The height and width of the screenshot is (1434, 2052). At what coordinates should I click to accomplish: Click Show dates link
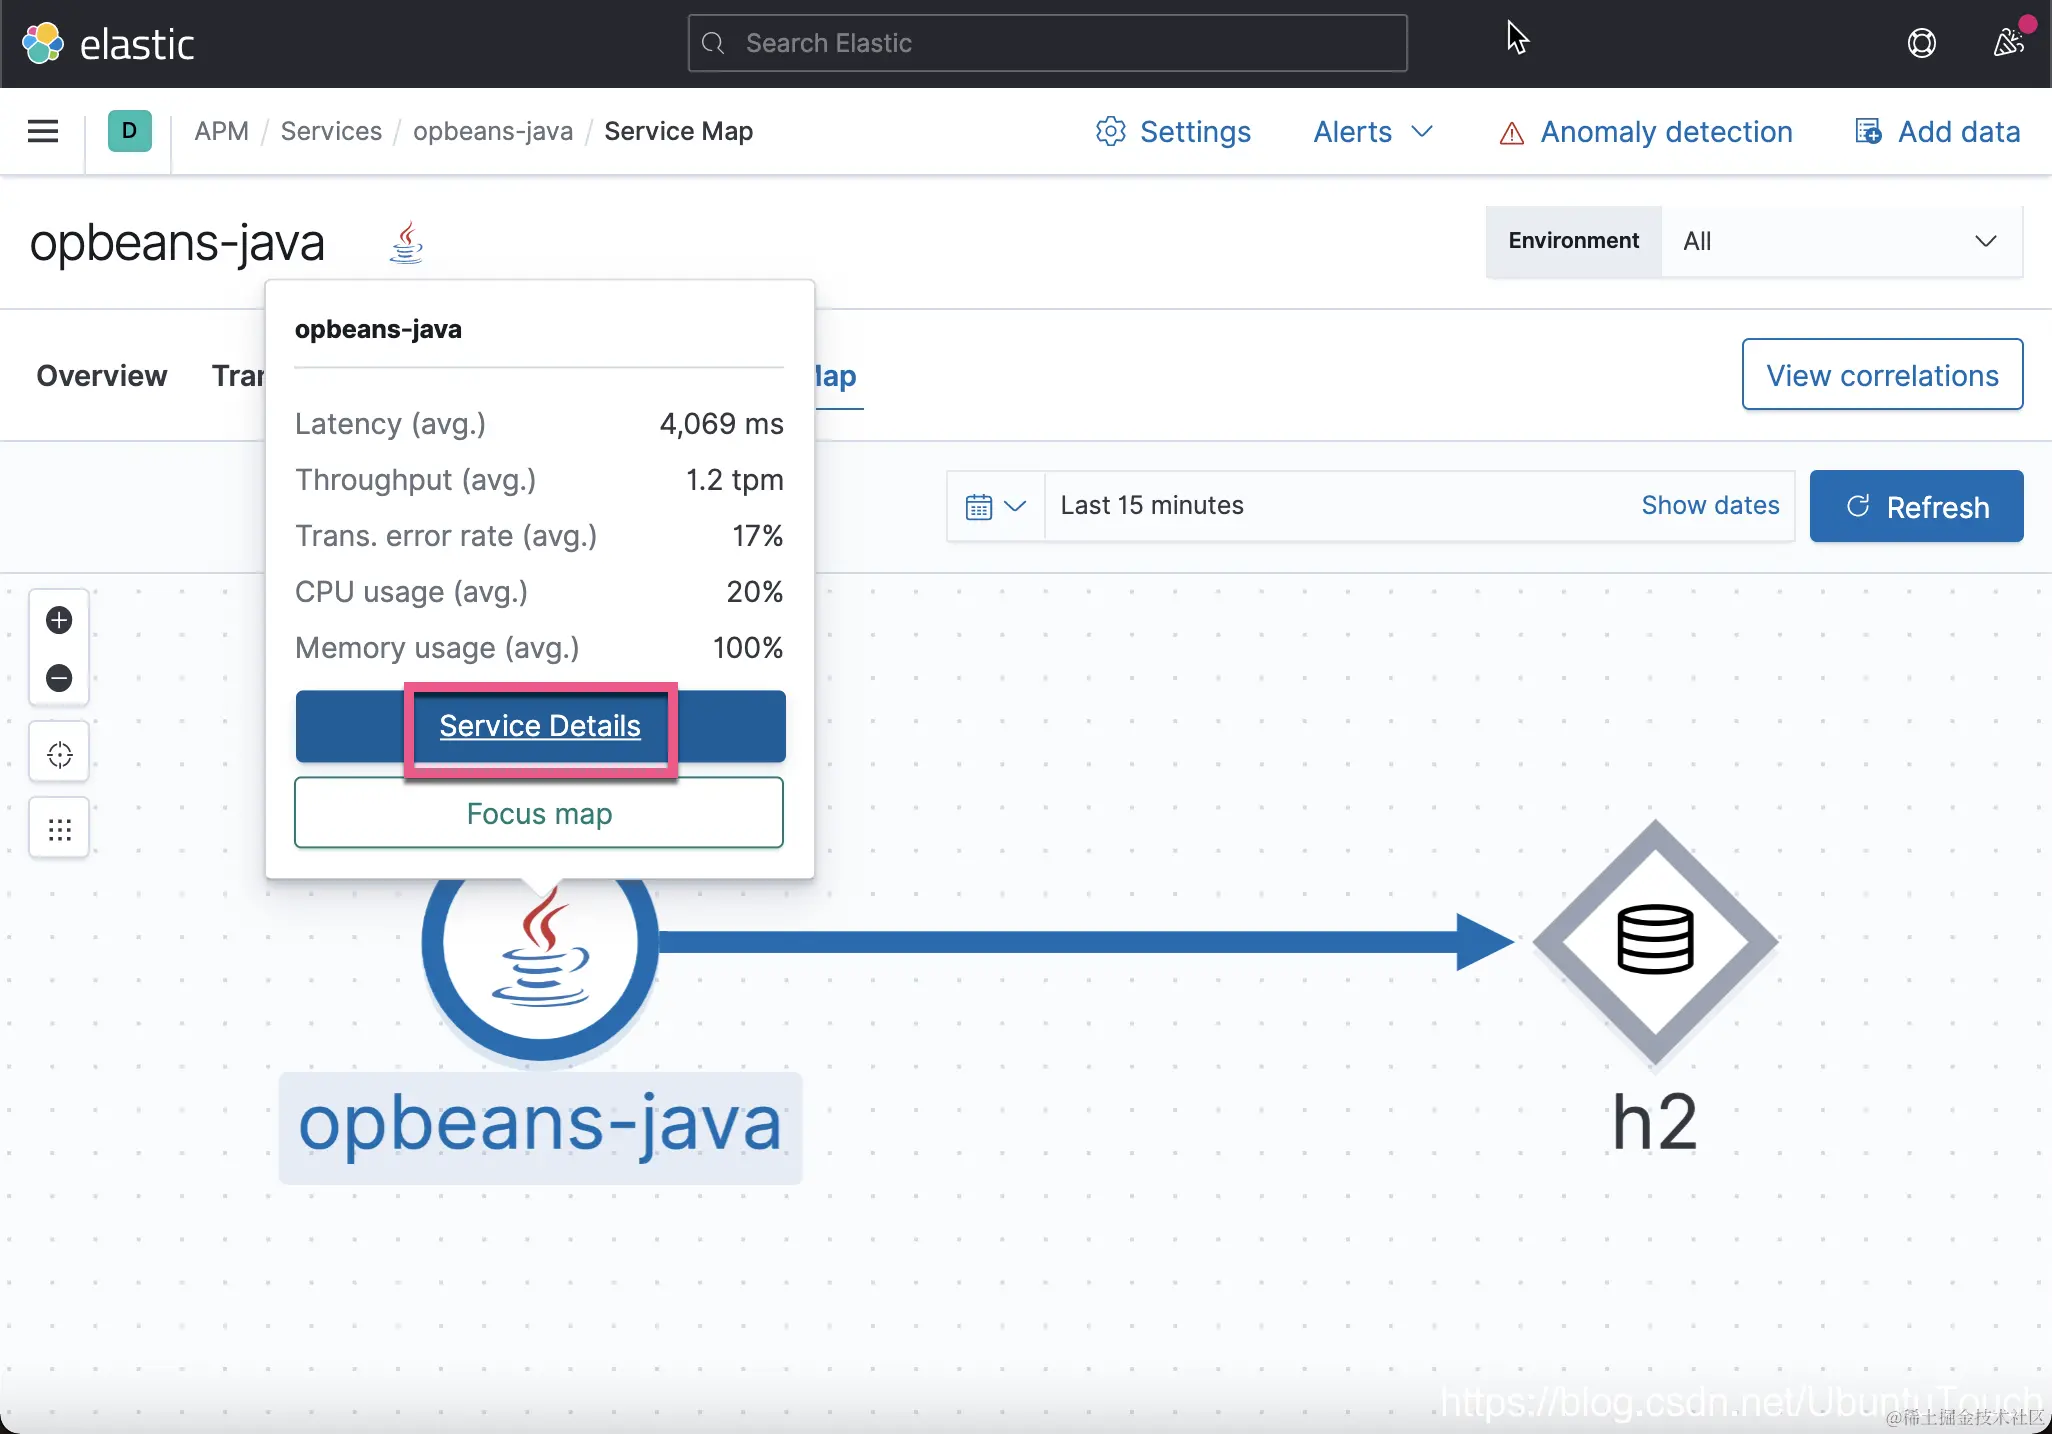pyautogui.click(x=1710, y=505)
